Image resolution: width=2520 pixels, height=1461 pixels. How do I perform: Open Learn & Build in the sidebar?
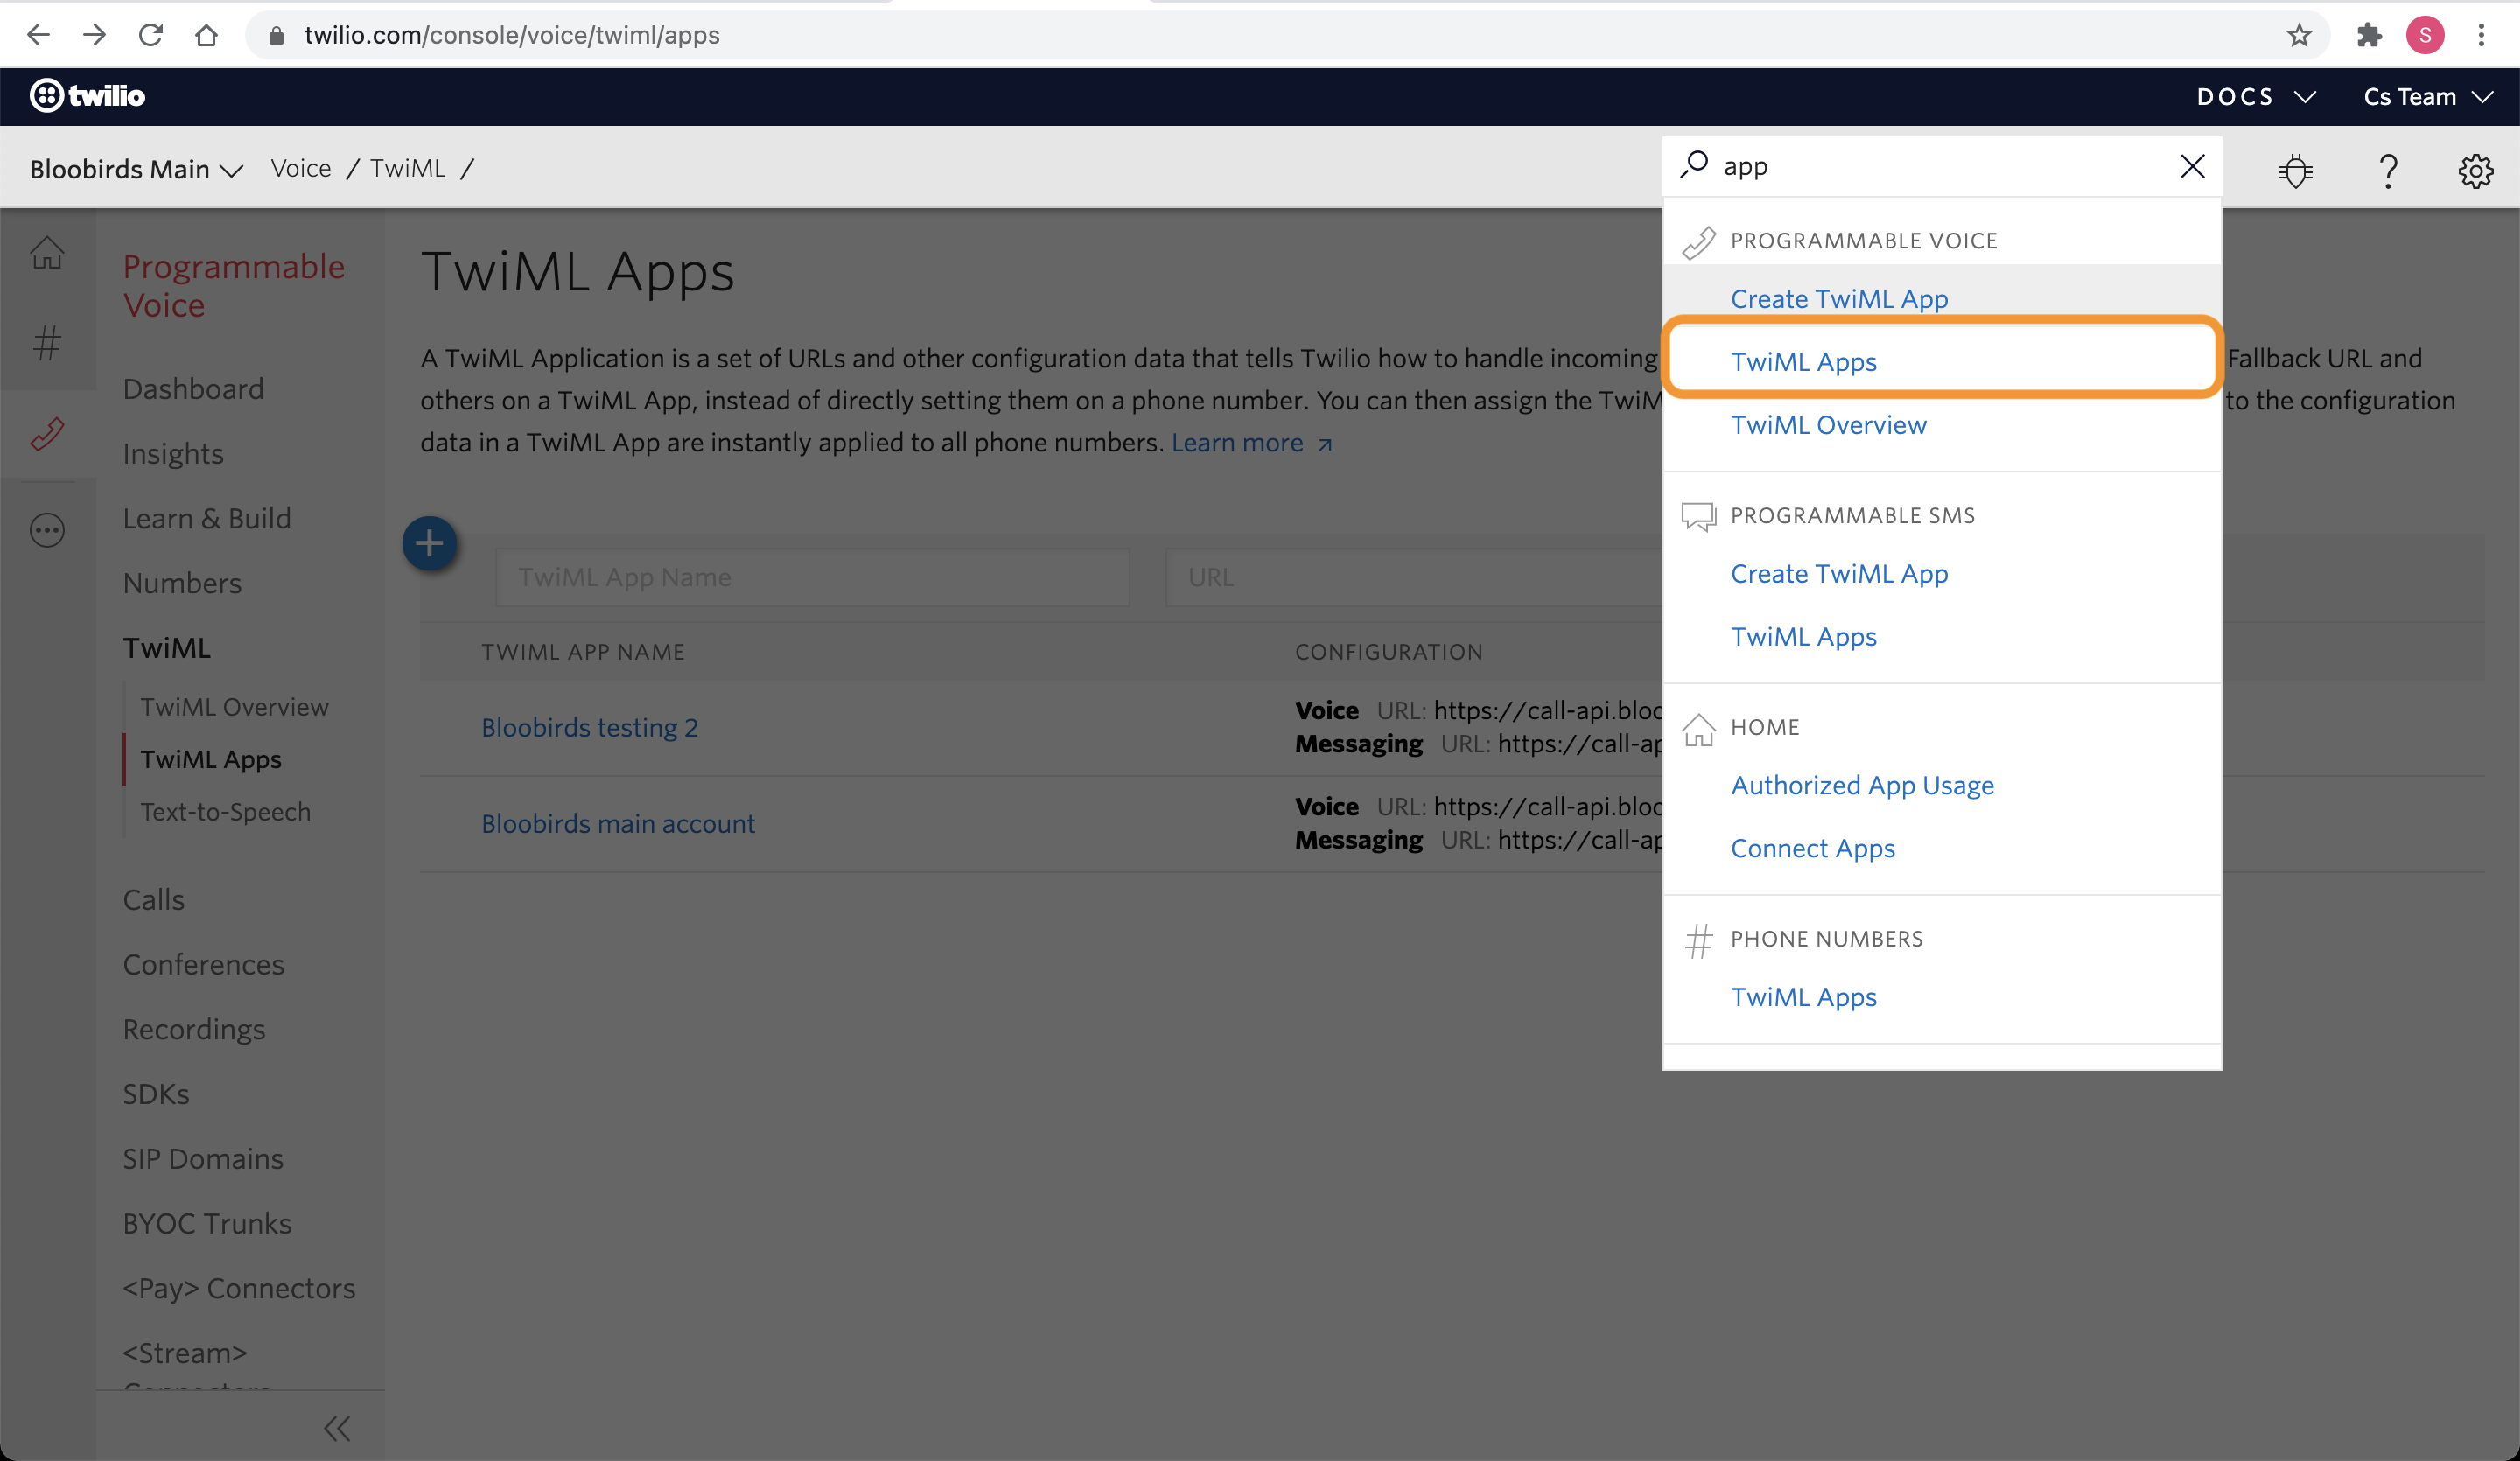pyautogui.click(x=207, y=519)
